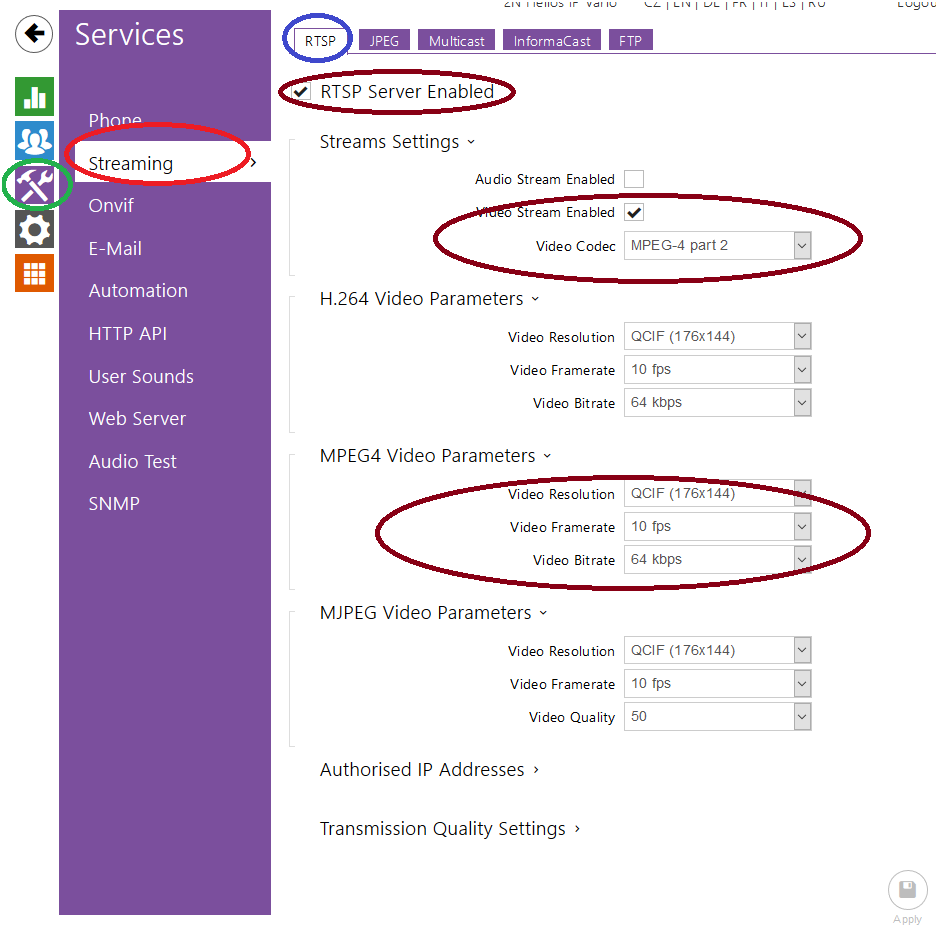Toggle RTSP Server Enabled checkbox
Screen dimensions: 938x931
coord(301,92)
